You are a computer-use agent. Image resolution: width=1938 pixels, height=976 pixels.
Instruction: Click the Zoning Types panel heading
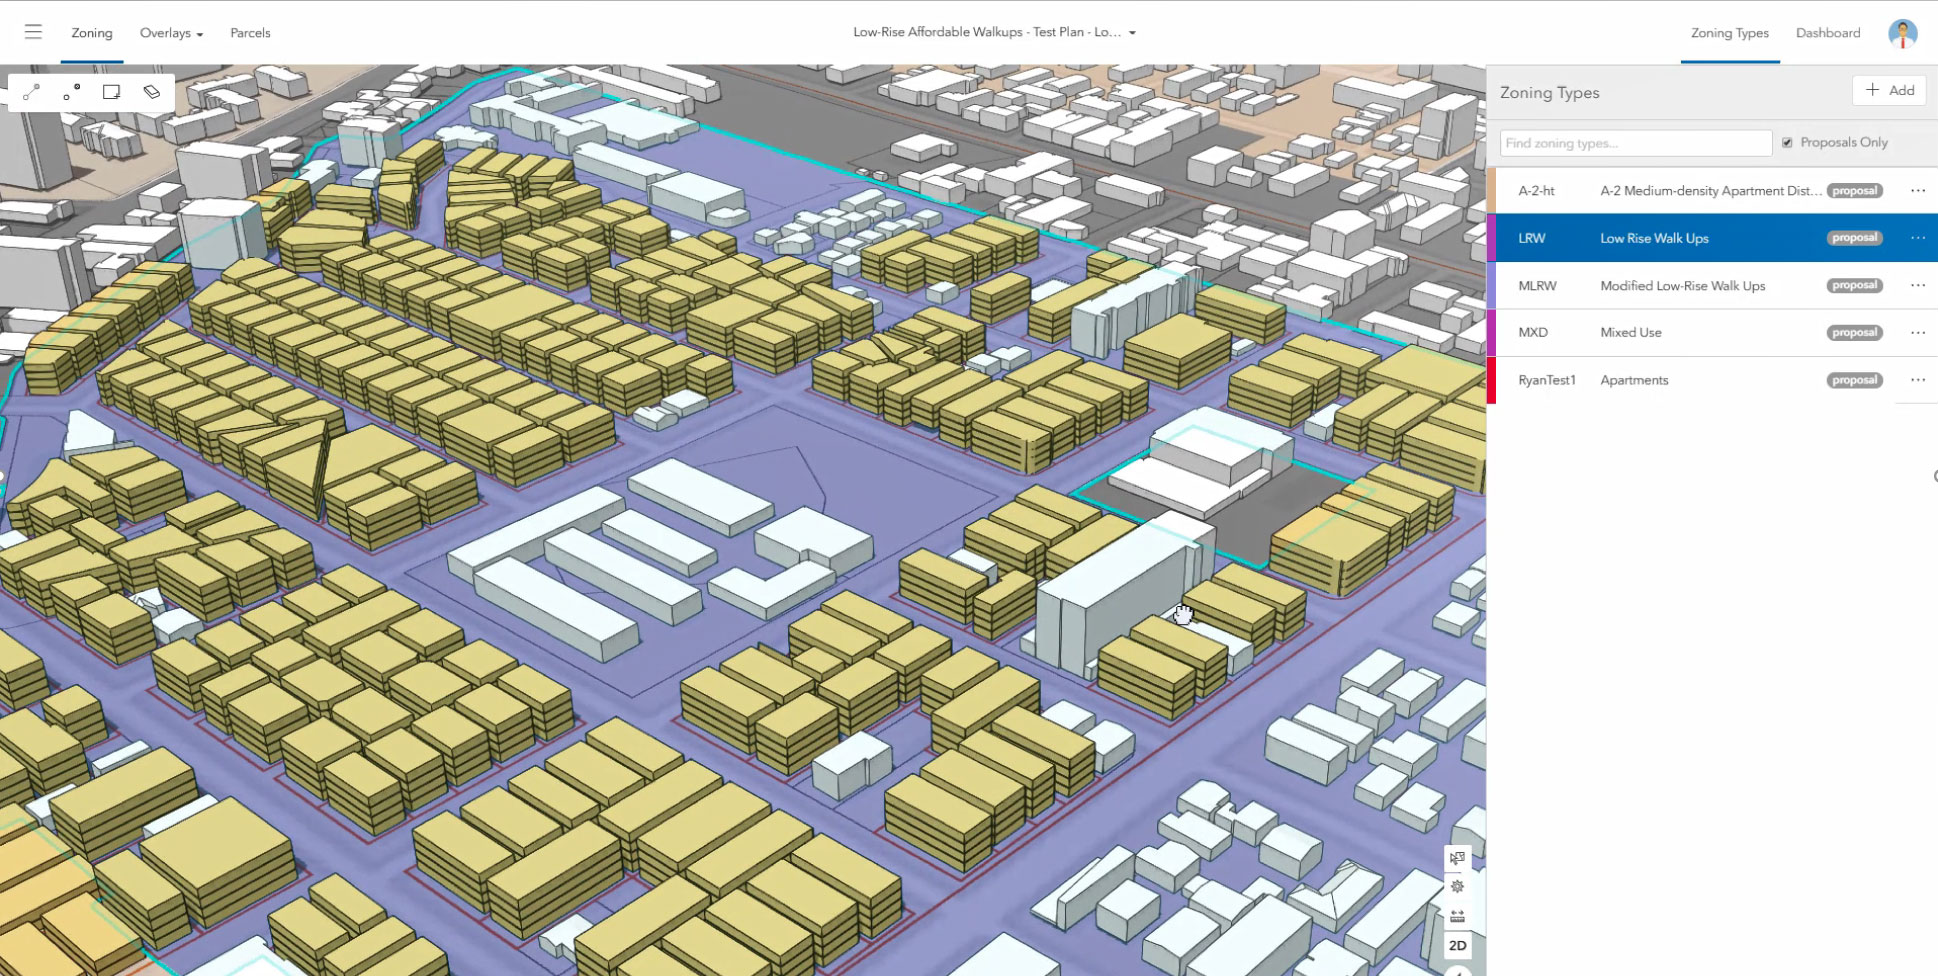tap(1549, 93)
